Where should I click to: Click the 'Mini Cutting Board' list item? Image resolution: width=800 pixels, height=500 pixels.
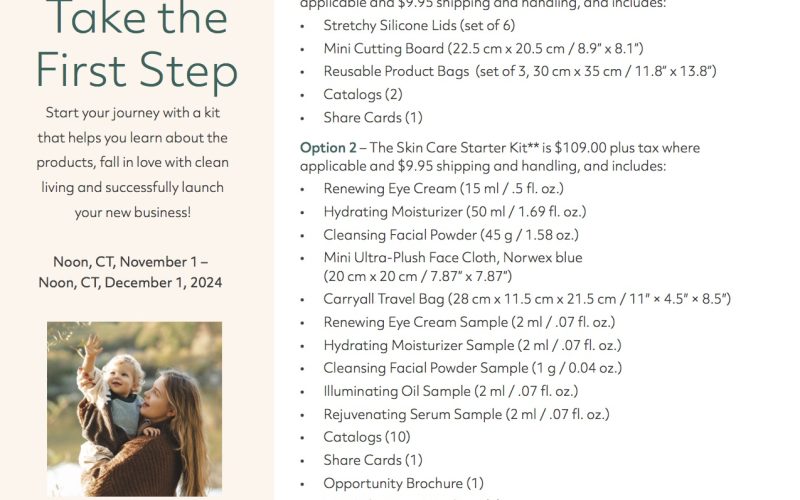(x=483, y=48)
